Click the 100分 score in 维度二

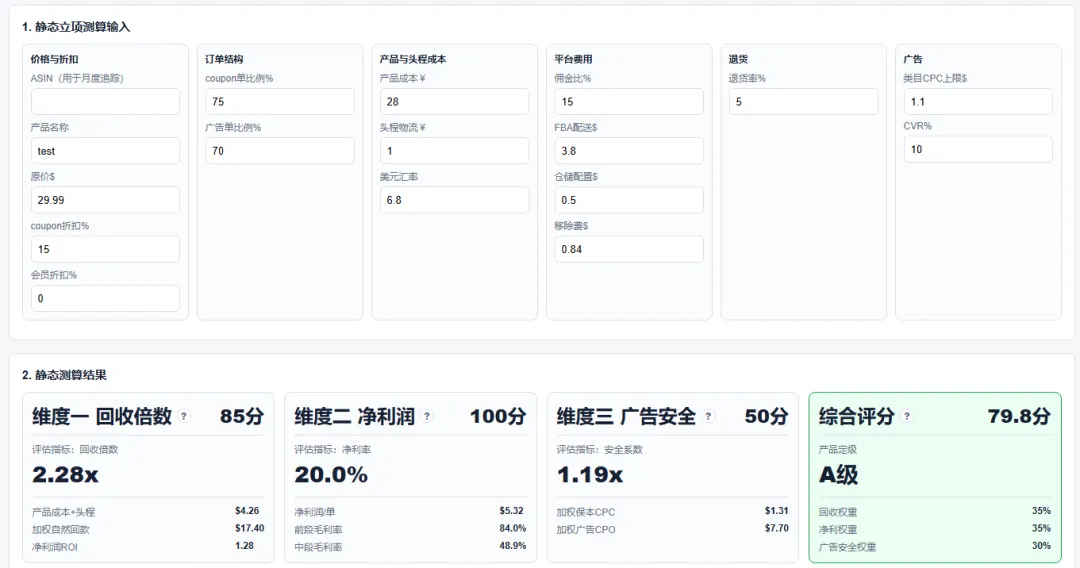pos(498,416)
